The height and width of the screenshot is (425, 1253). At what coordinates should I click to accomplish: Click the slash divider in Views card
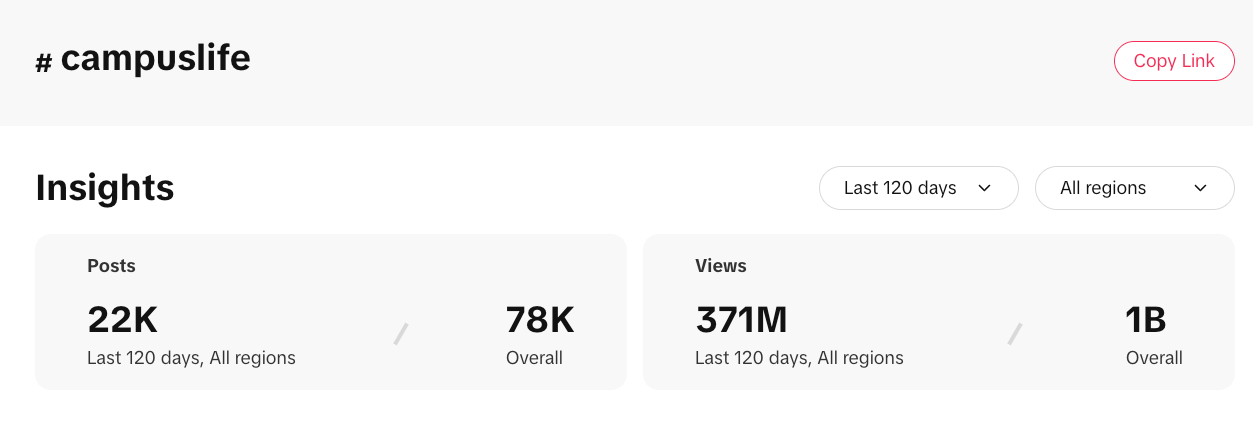(x=1015, y=333)
